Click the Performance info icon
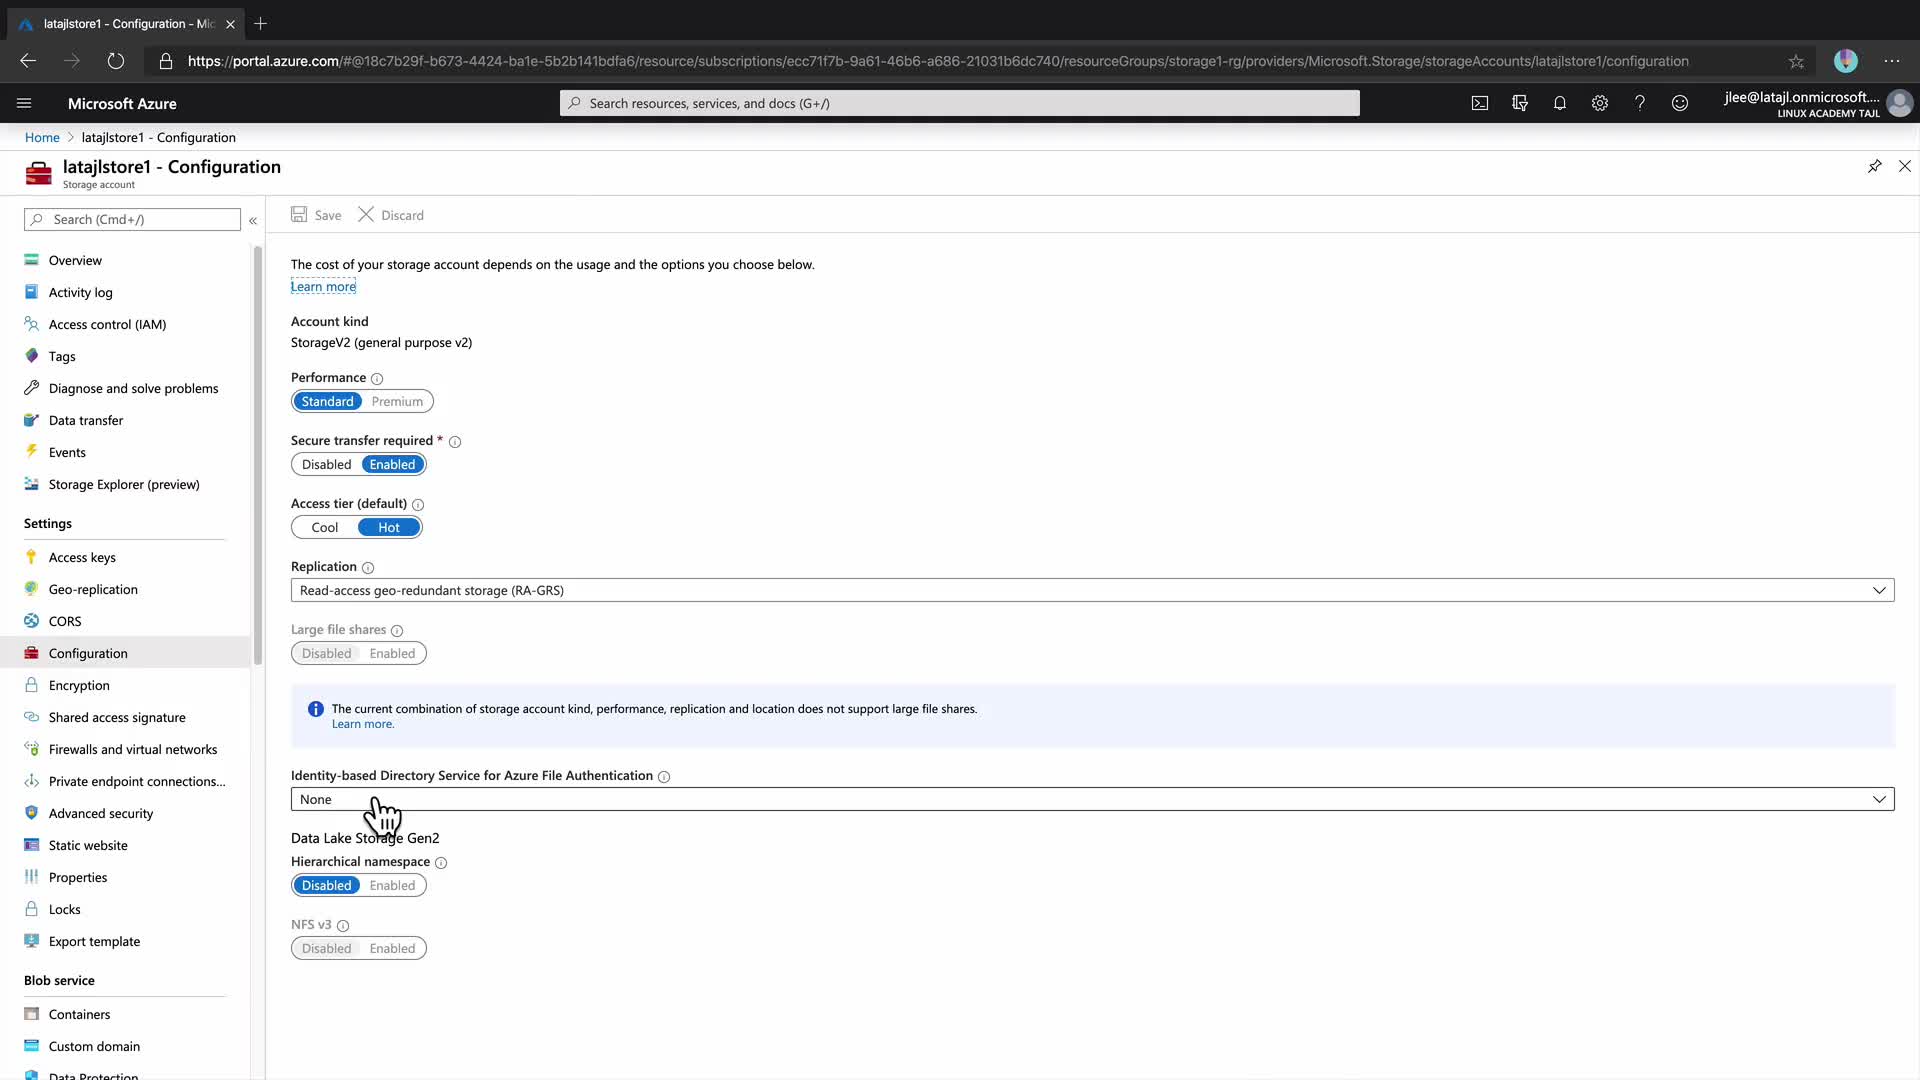The height and width of the screenshot is (1080, 1920). click(x=377, y=379)
